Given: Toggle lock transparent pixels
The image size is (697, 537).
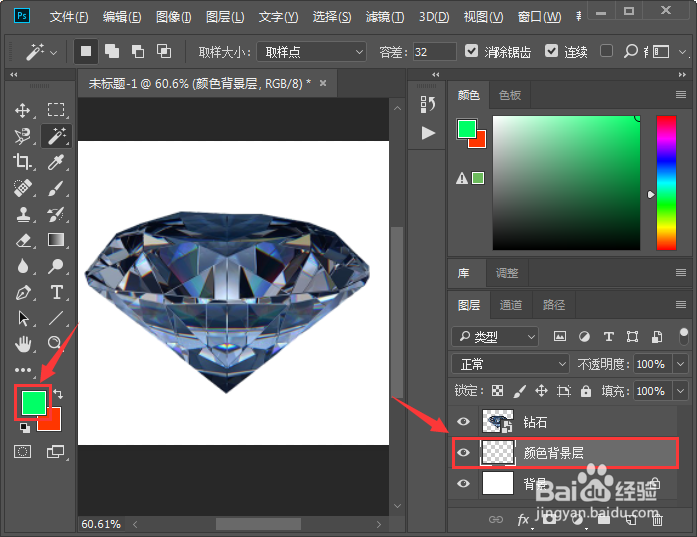Looking at the screenshot, I should [x=497, y=391].
